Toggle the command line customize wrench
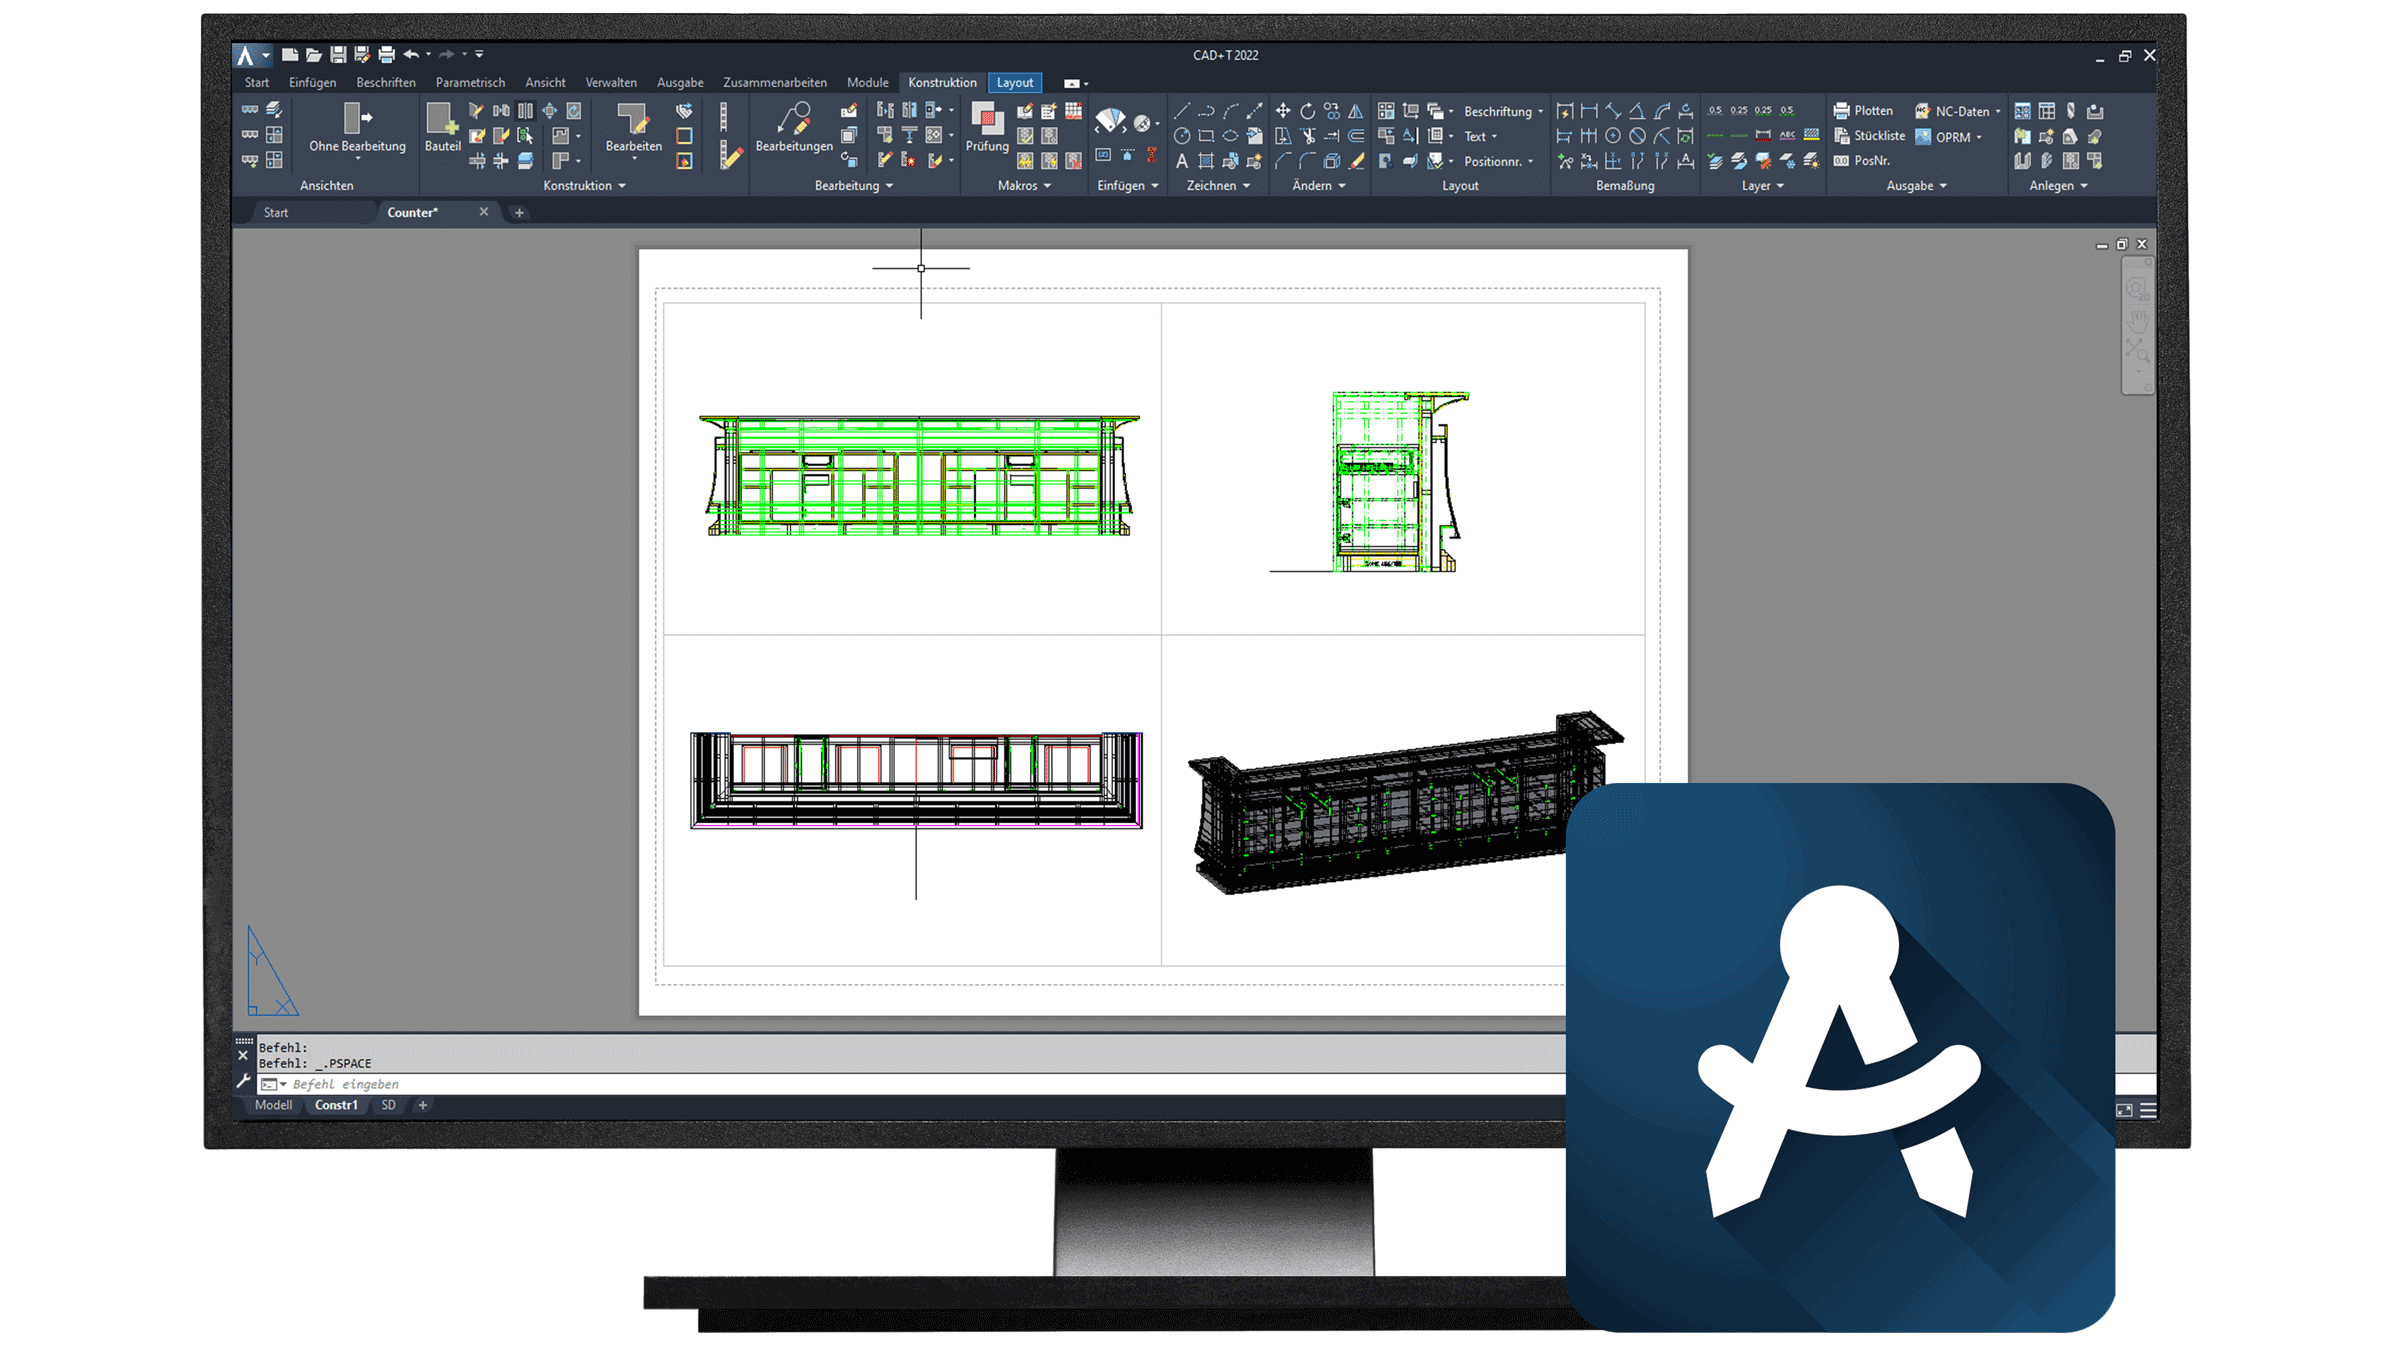 click(x=243, y=1082)
